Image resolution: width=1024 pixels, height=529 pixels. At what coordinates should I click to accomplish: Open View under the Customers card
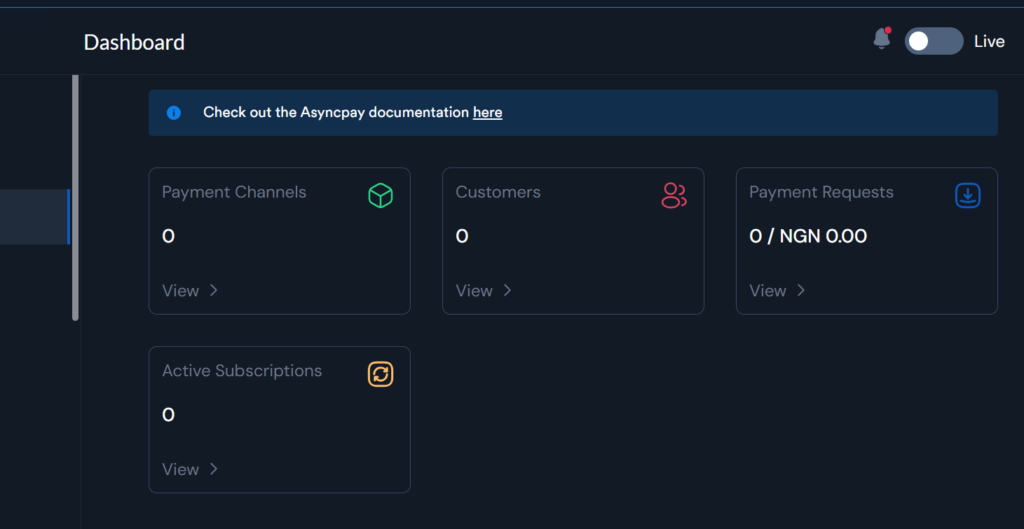(474, 291)
